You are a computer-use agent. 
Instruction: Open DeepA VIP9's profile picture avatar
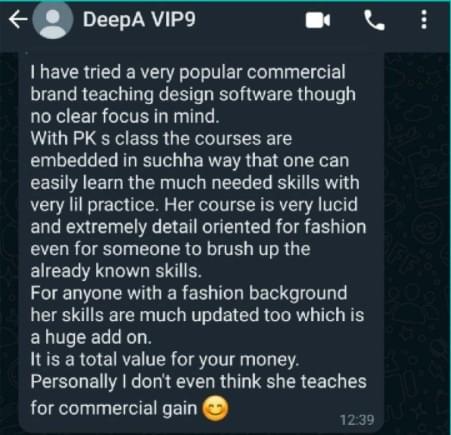click(53, 20)
